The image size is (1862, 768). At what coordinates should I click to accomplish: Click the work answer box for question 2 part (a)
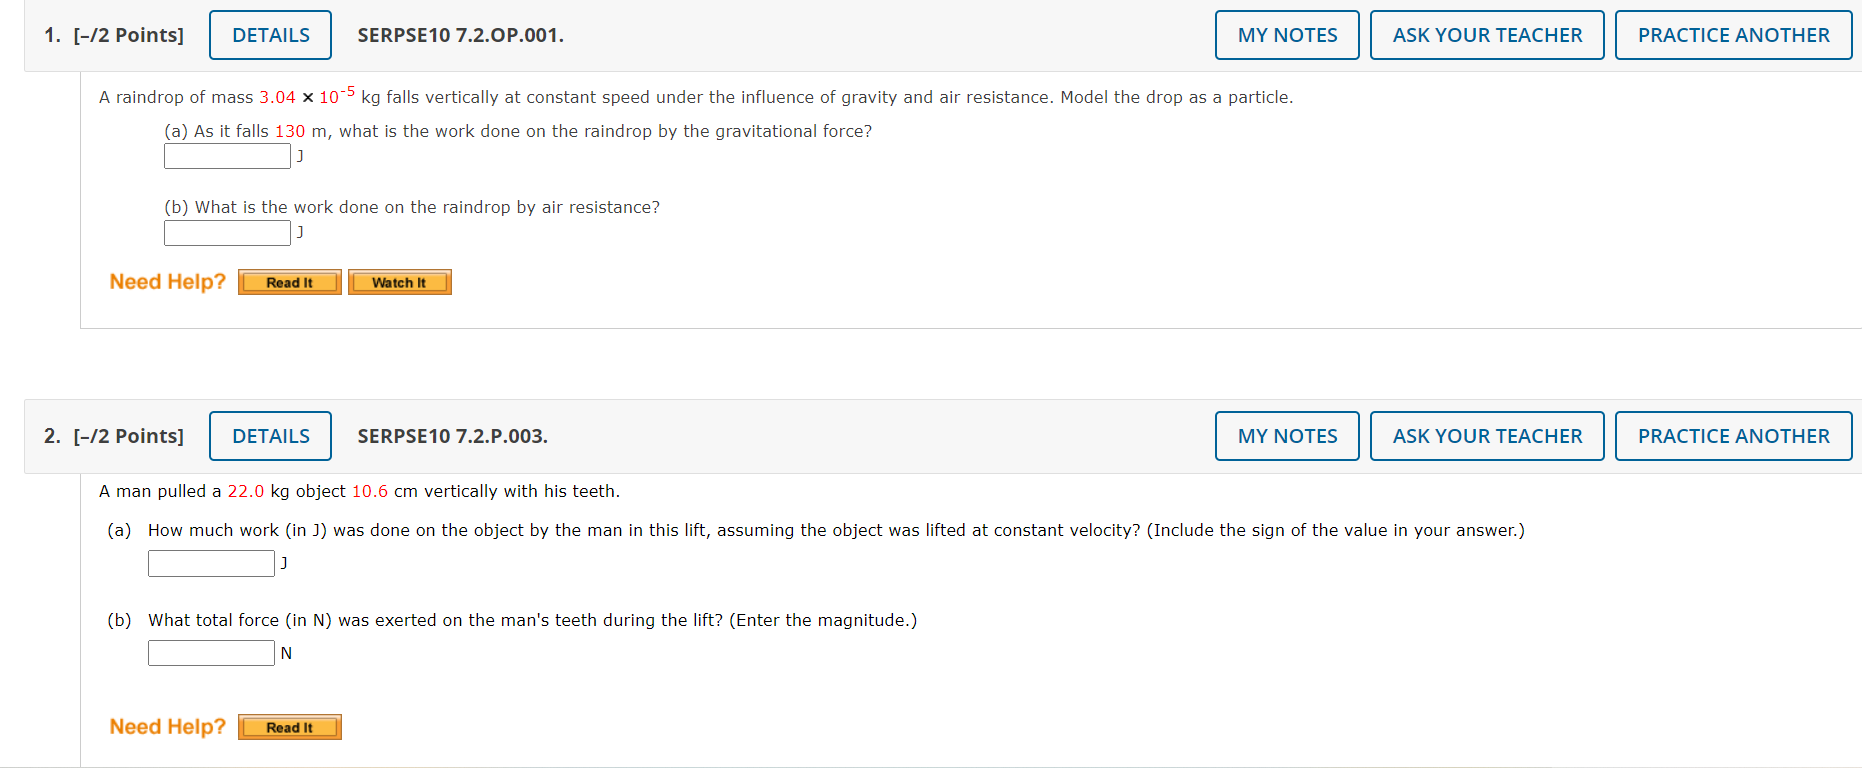click(x=211, y=563)
